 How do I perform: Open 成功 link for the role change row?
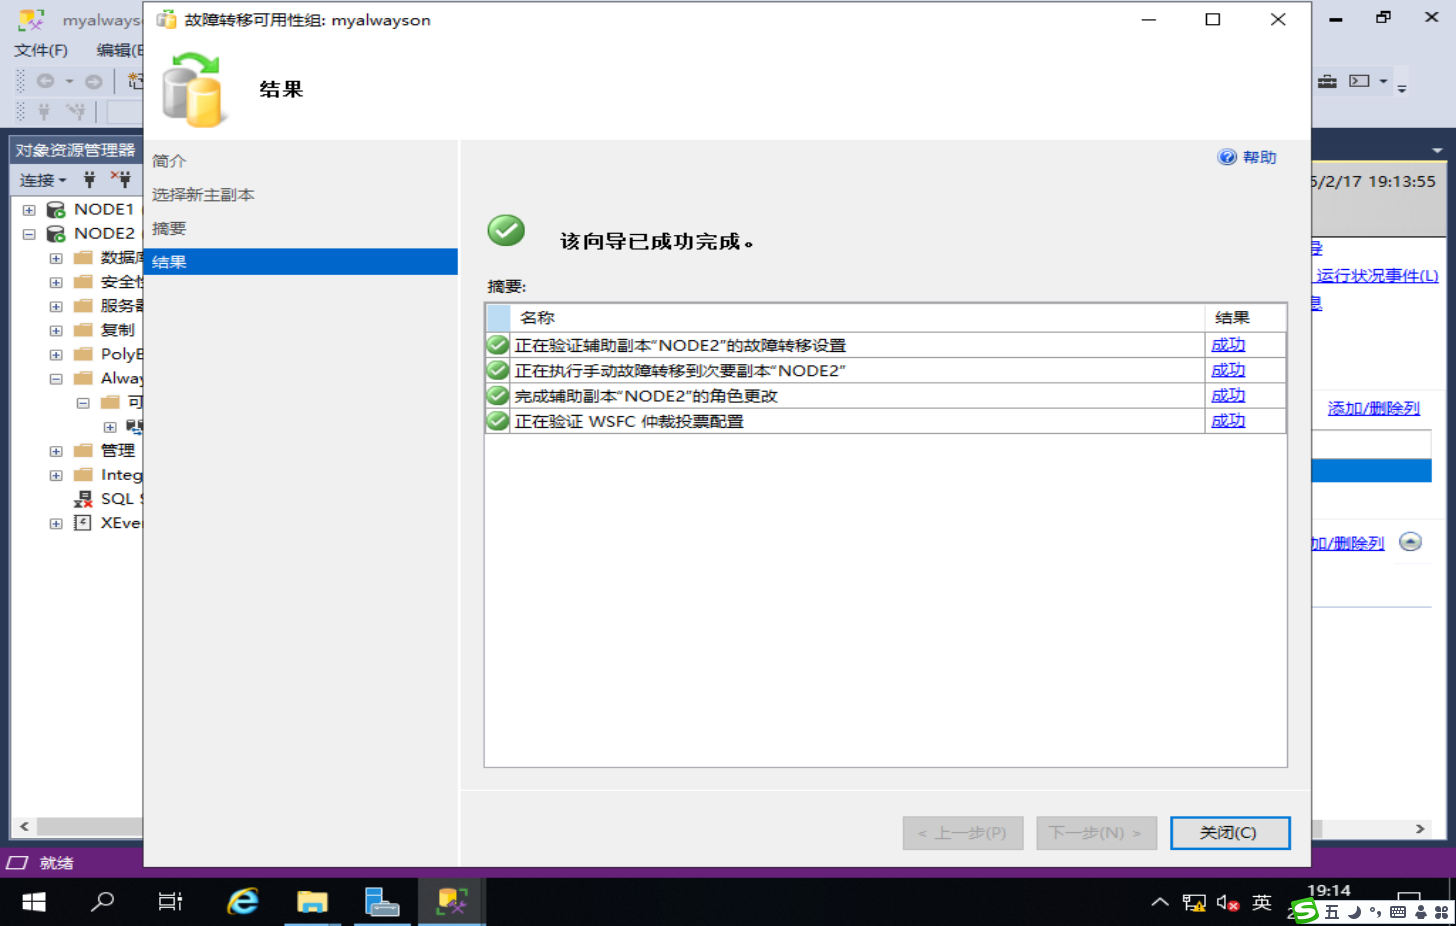1228,396
